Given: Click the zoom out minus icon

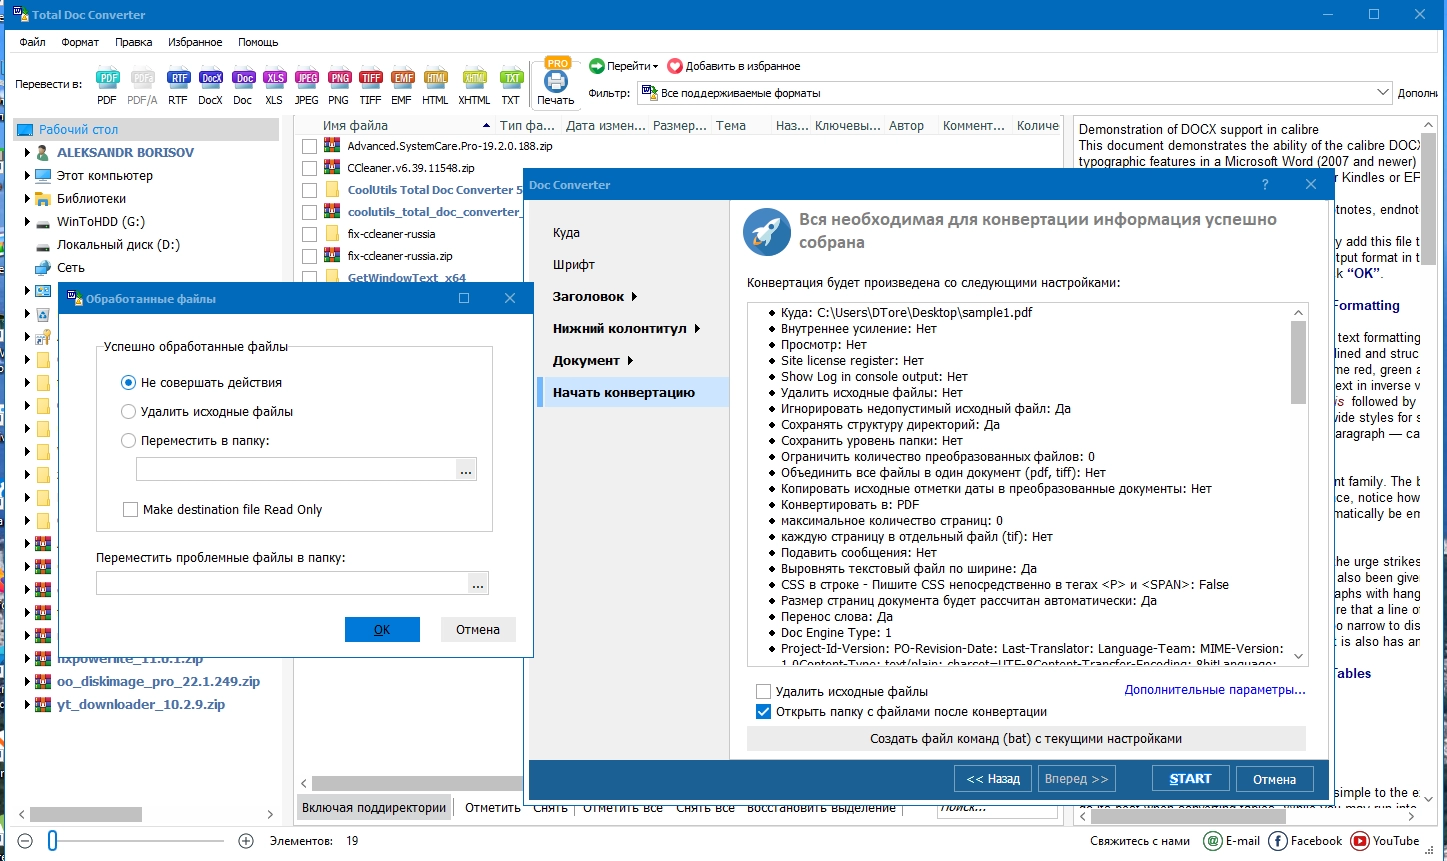Looking at the screenshot, I should click(x=26, y=841).
